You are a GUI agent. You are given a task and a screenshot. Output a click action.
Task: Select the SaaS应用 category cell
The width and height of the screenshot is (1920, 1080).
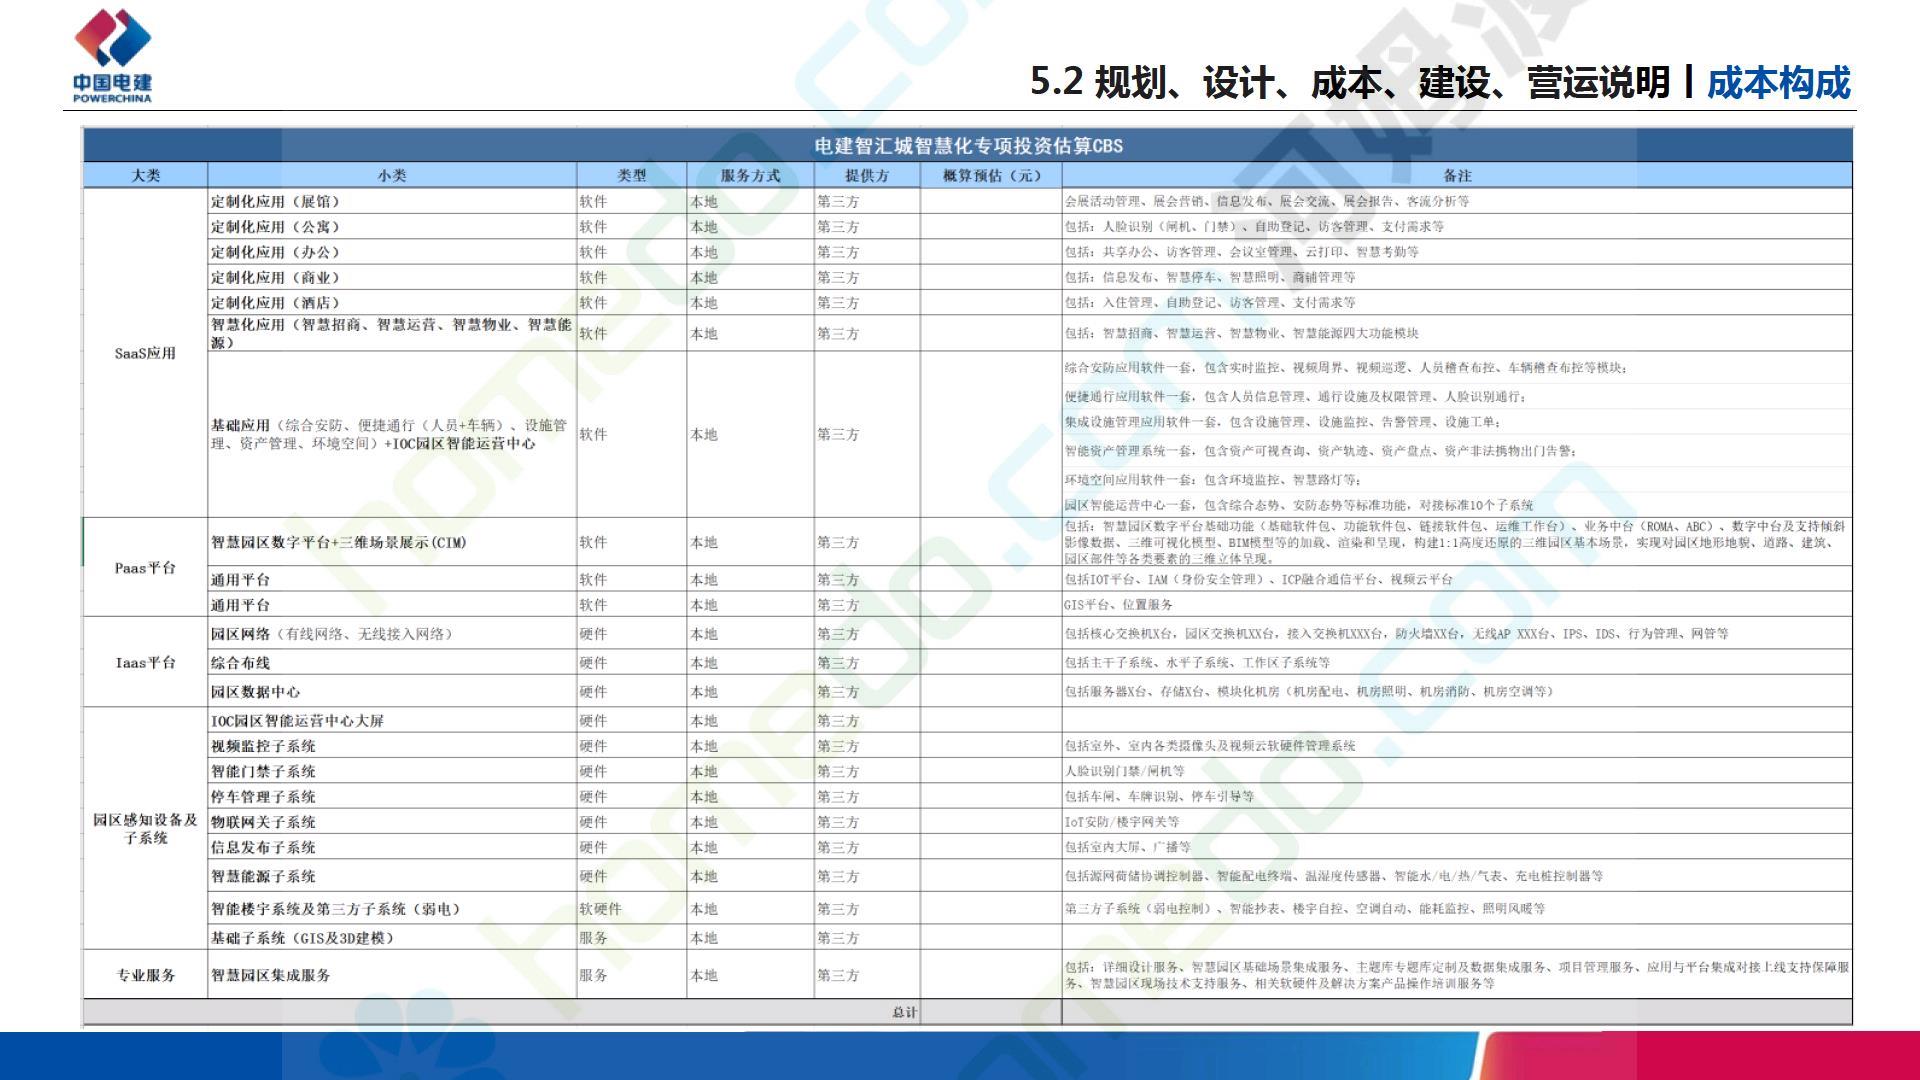[145, 353]
